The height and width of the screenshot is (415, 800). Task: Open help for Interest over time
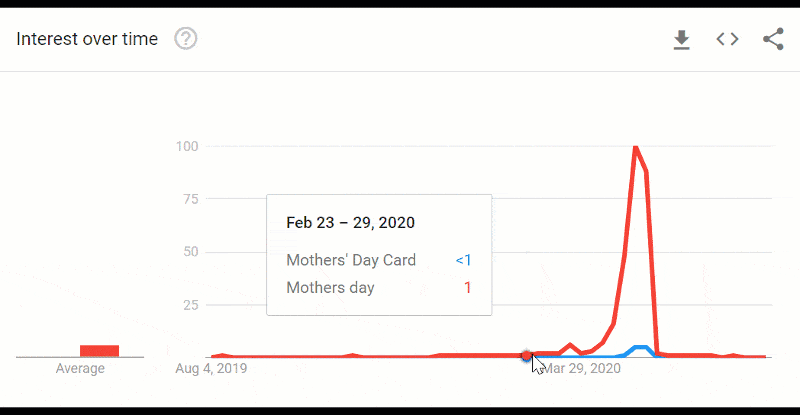click(x=186, y=39)
